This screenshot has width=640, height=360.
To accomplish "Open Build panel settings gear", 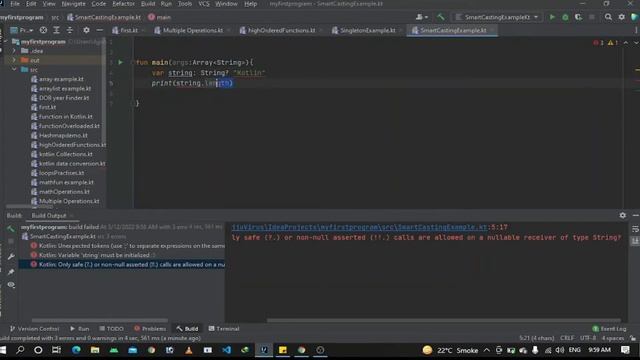I will pyautogui.click(x=622, y=215).
